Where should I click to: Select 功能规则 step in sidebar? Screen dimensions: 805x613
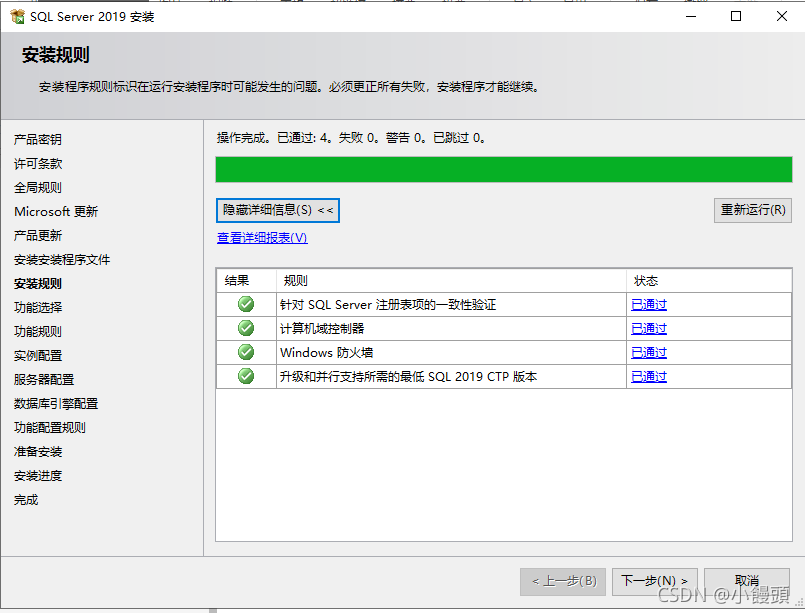point(38,332)
